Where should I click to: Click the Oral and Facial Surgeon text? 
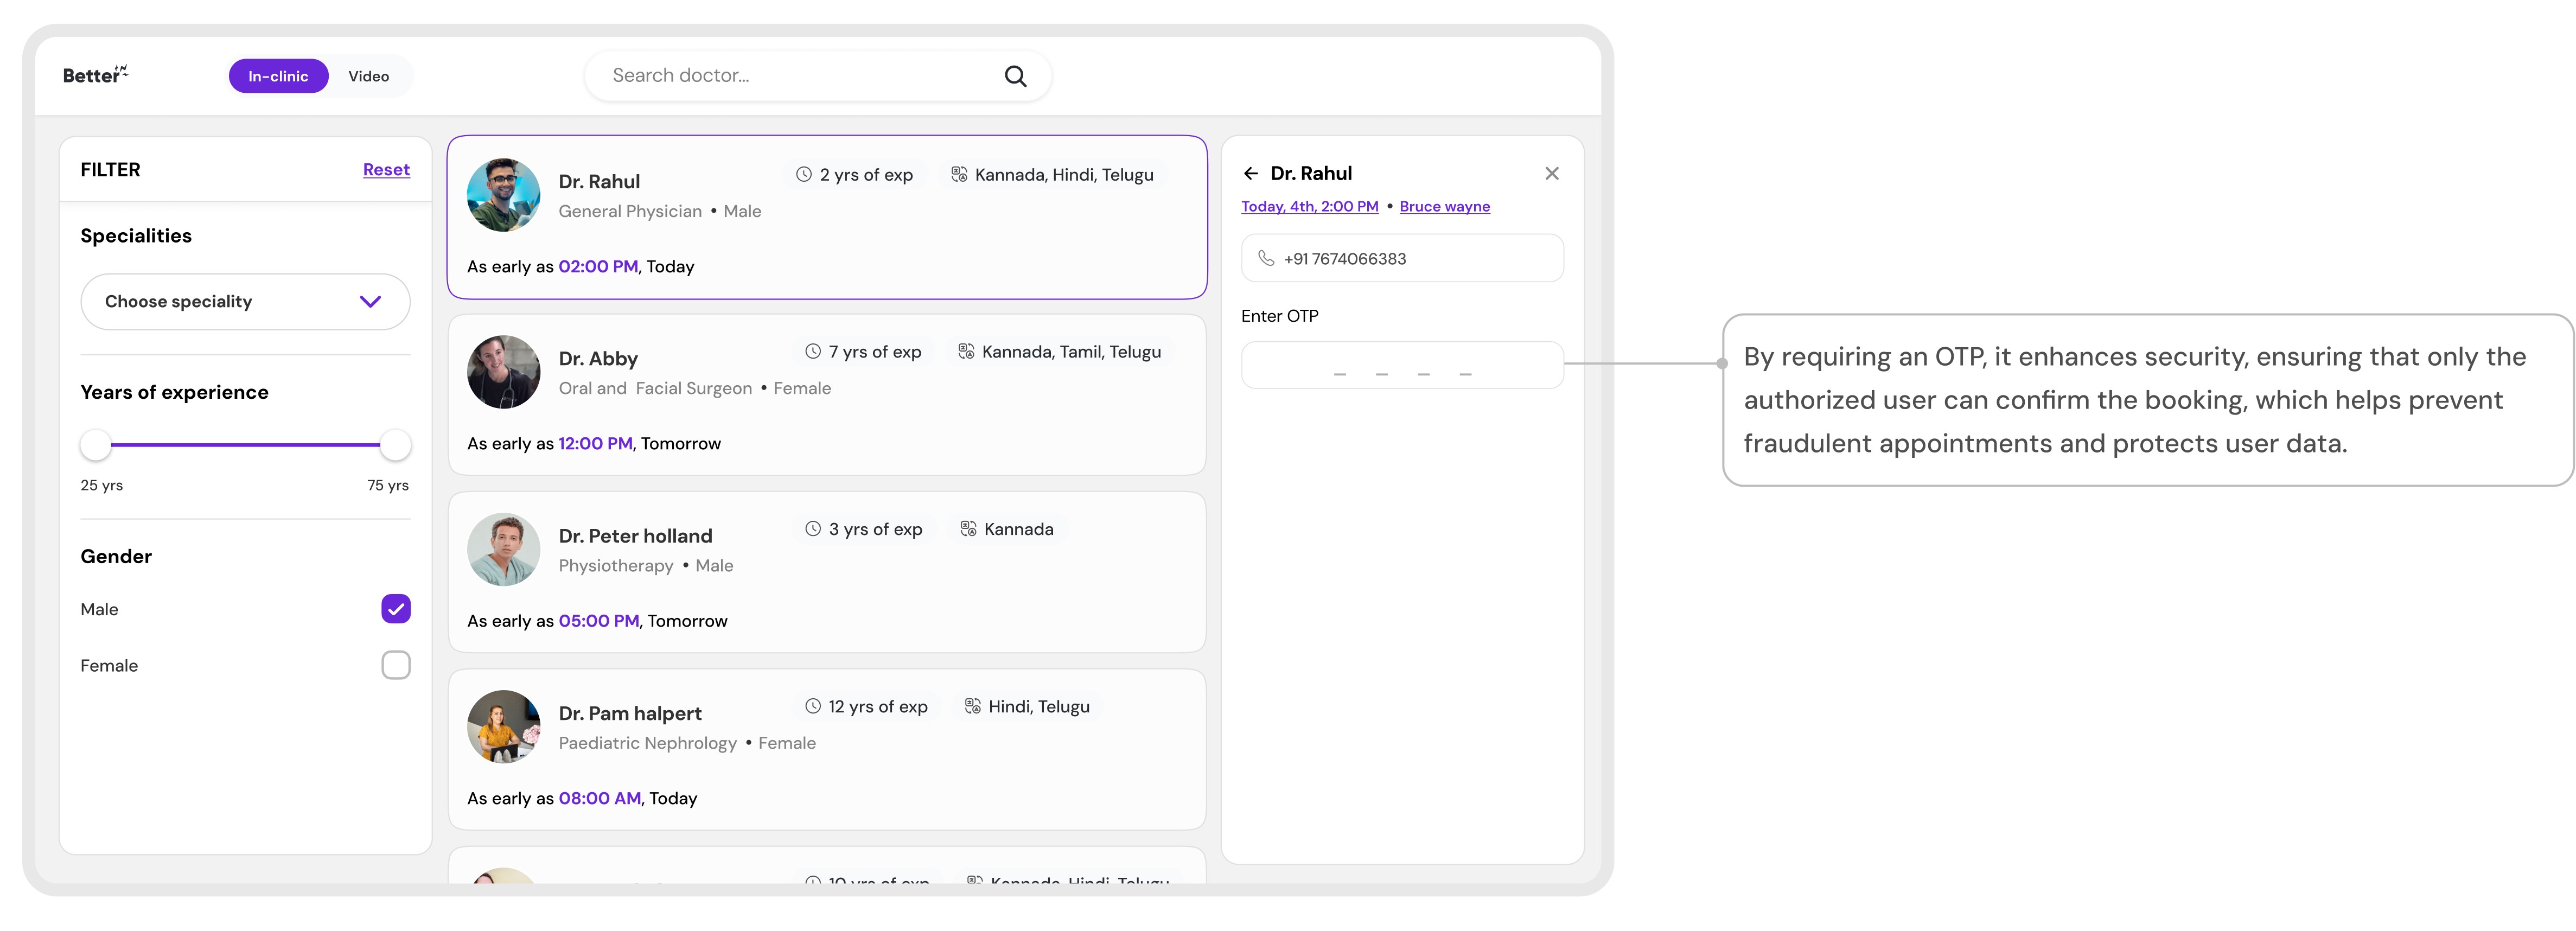(655, 389)
